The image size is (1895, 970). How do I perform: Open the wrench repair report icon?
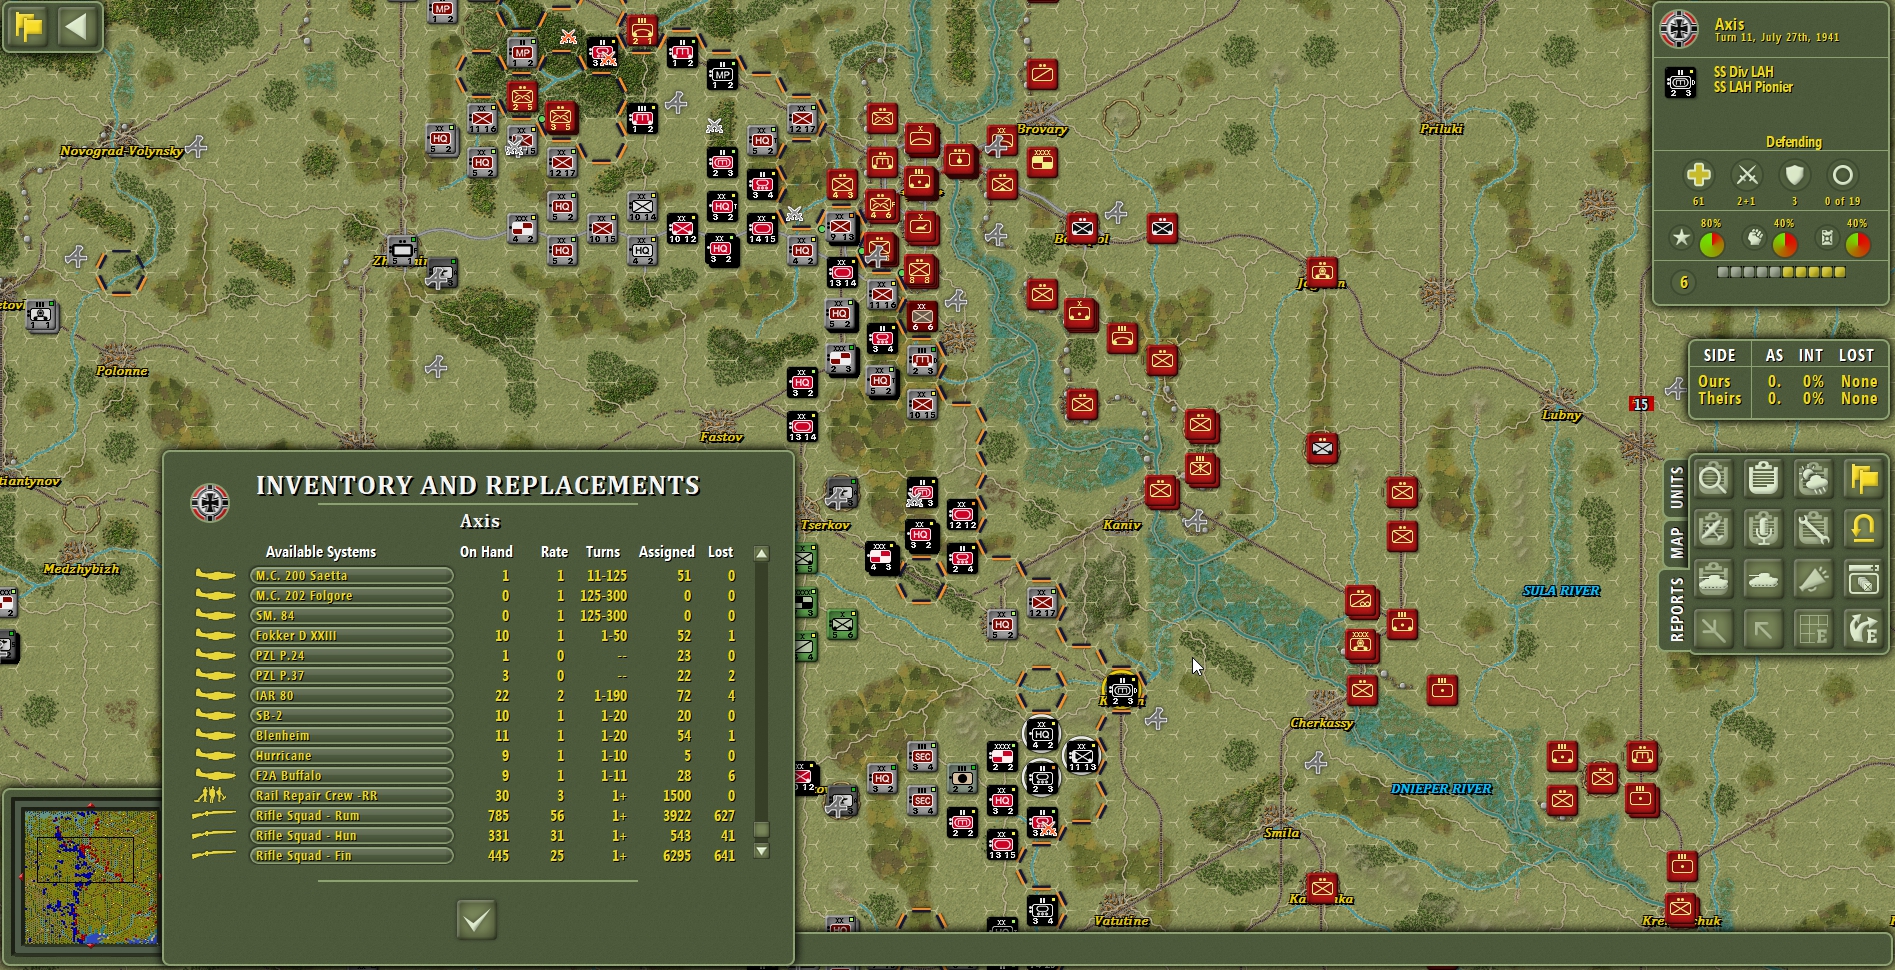point(1813,529)
